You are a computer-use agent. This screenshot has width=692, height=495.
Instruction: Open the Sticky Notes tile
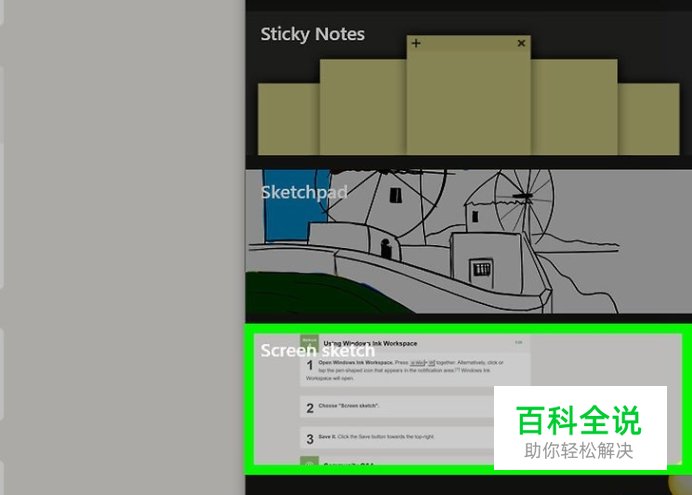tap(469, 84)
